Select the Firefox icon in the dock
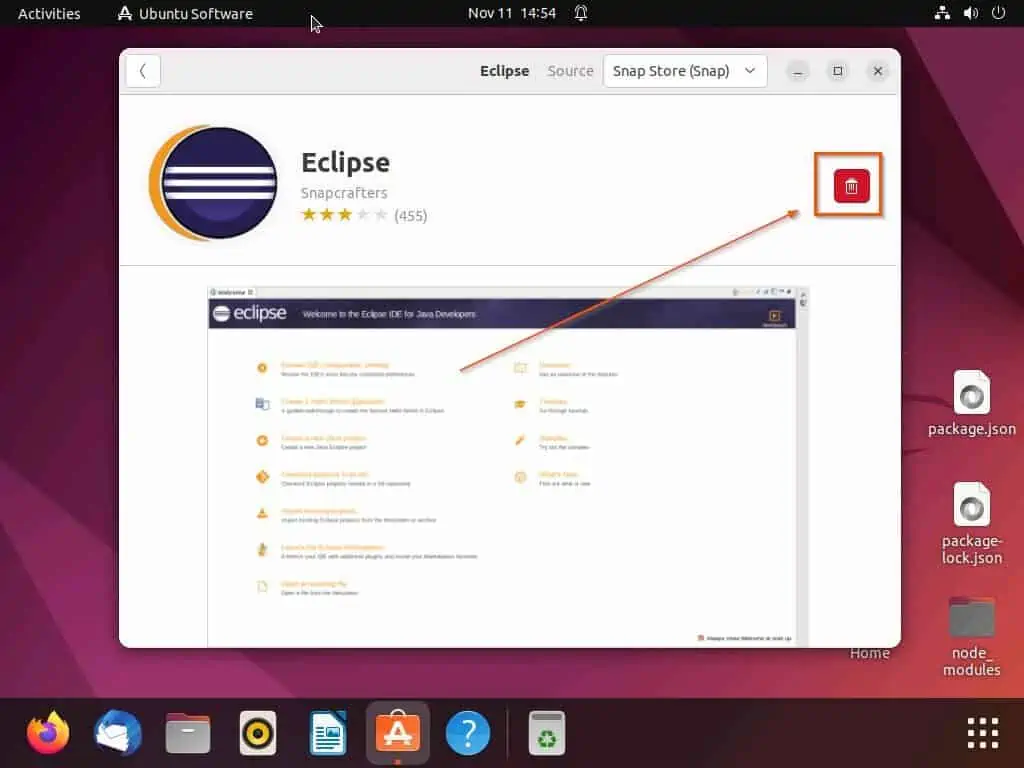This screenshot has width=1024, height=768. coord(47,732)
